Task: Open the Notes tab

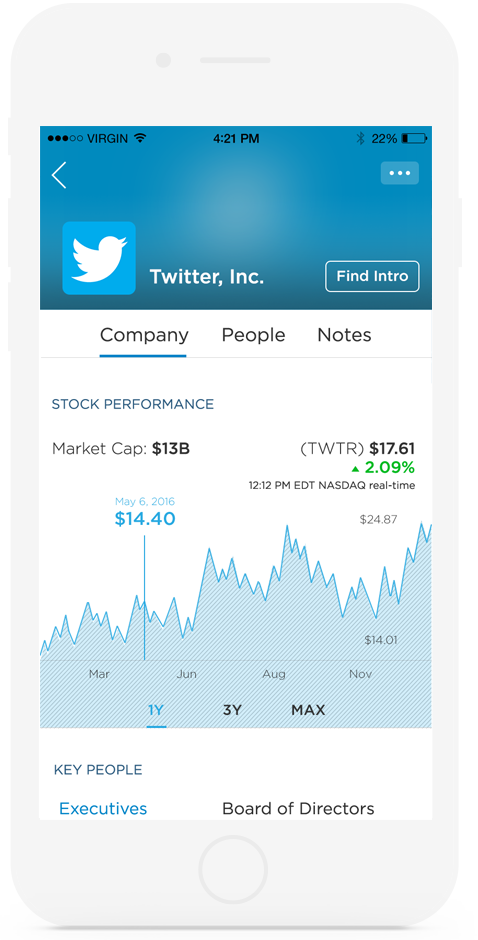Action: tap(344, 335)
